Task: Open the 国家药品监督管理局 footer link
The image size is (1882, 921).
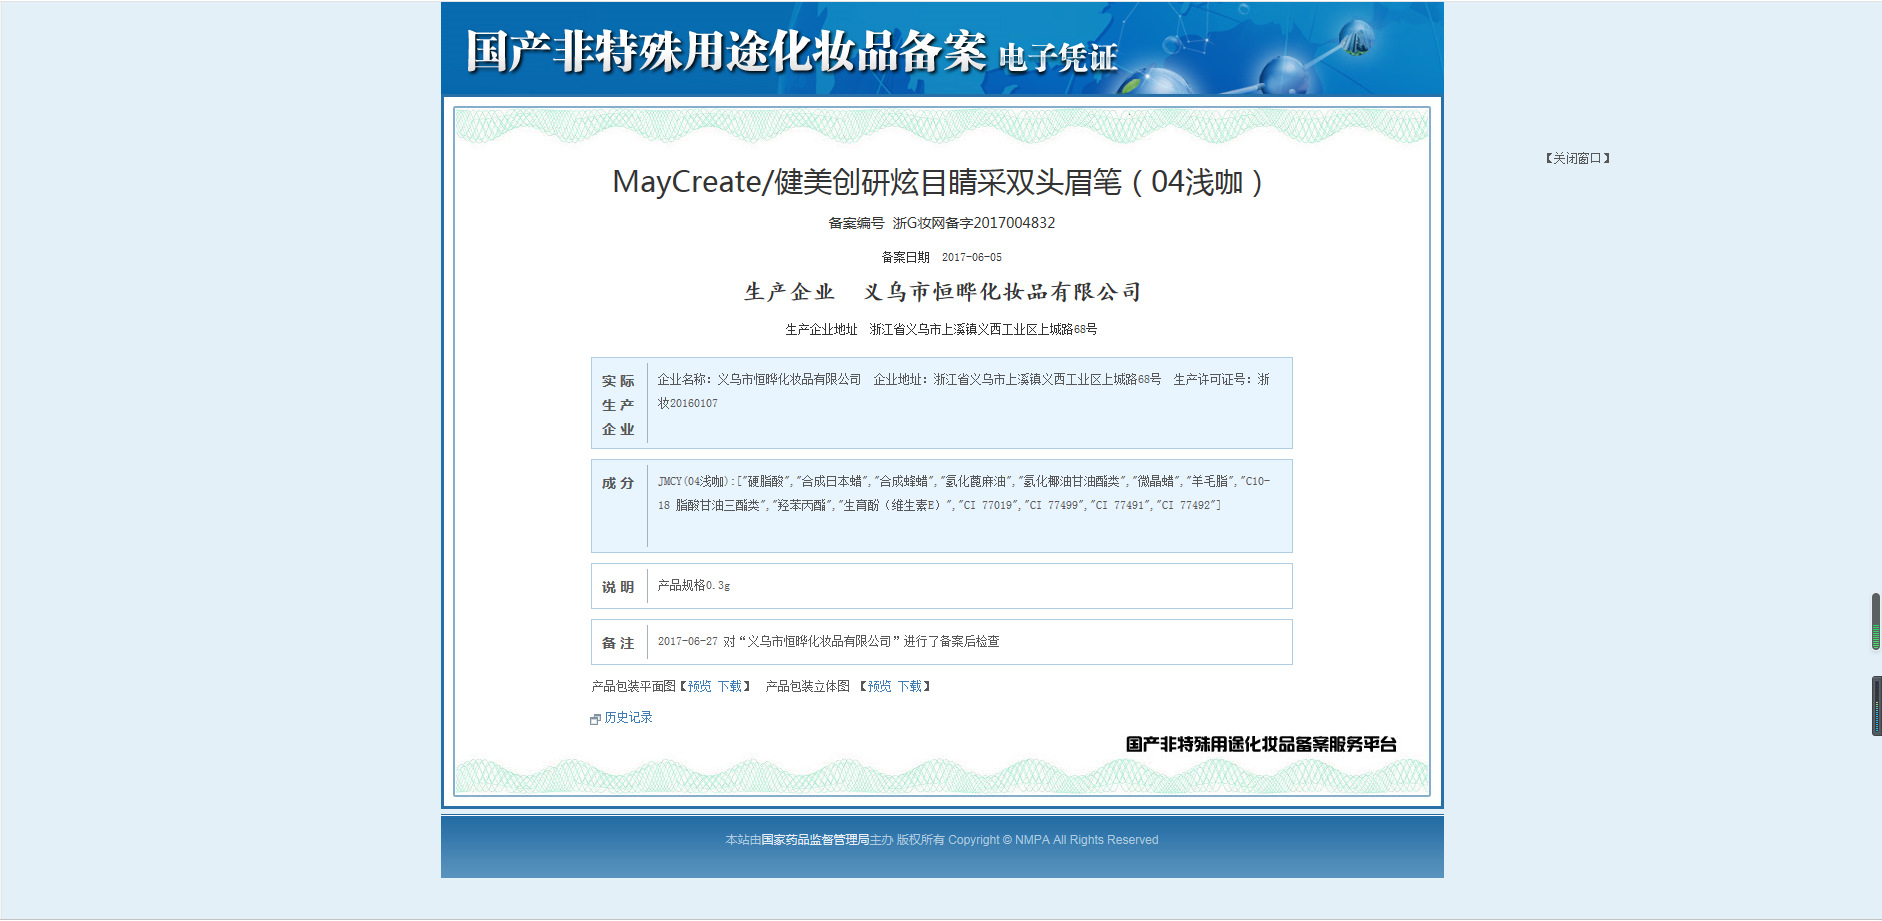Action: click(815, 840)
